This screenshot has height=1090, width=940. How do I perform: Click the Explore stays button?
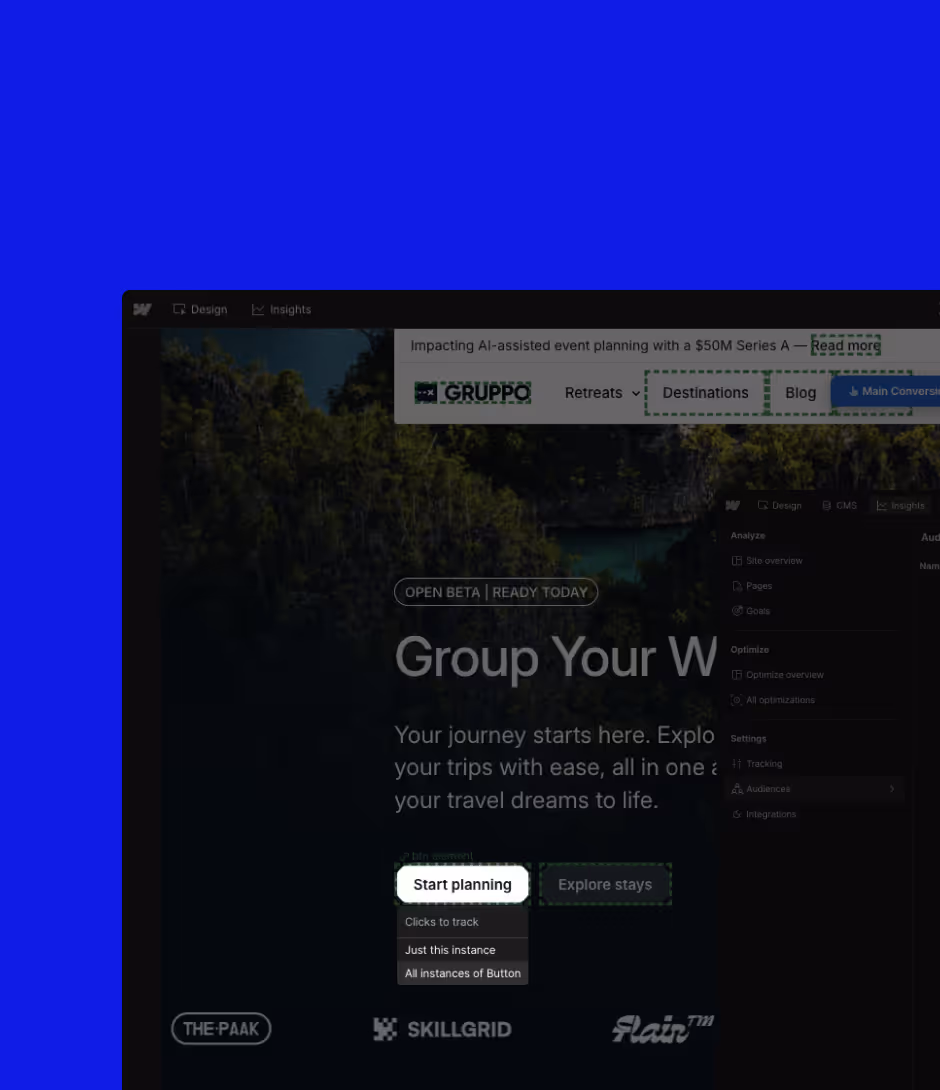[605, 884]
